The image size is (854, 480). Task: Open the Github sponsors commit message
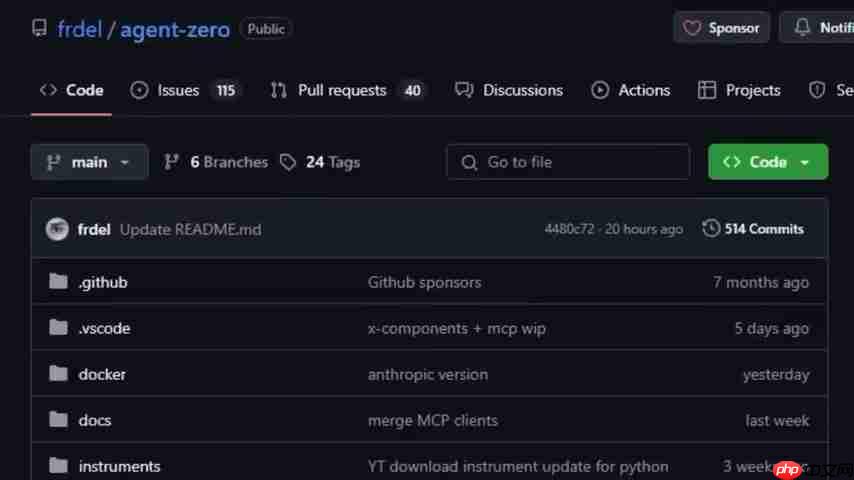[424, 283]
